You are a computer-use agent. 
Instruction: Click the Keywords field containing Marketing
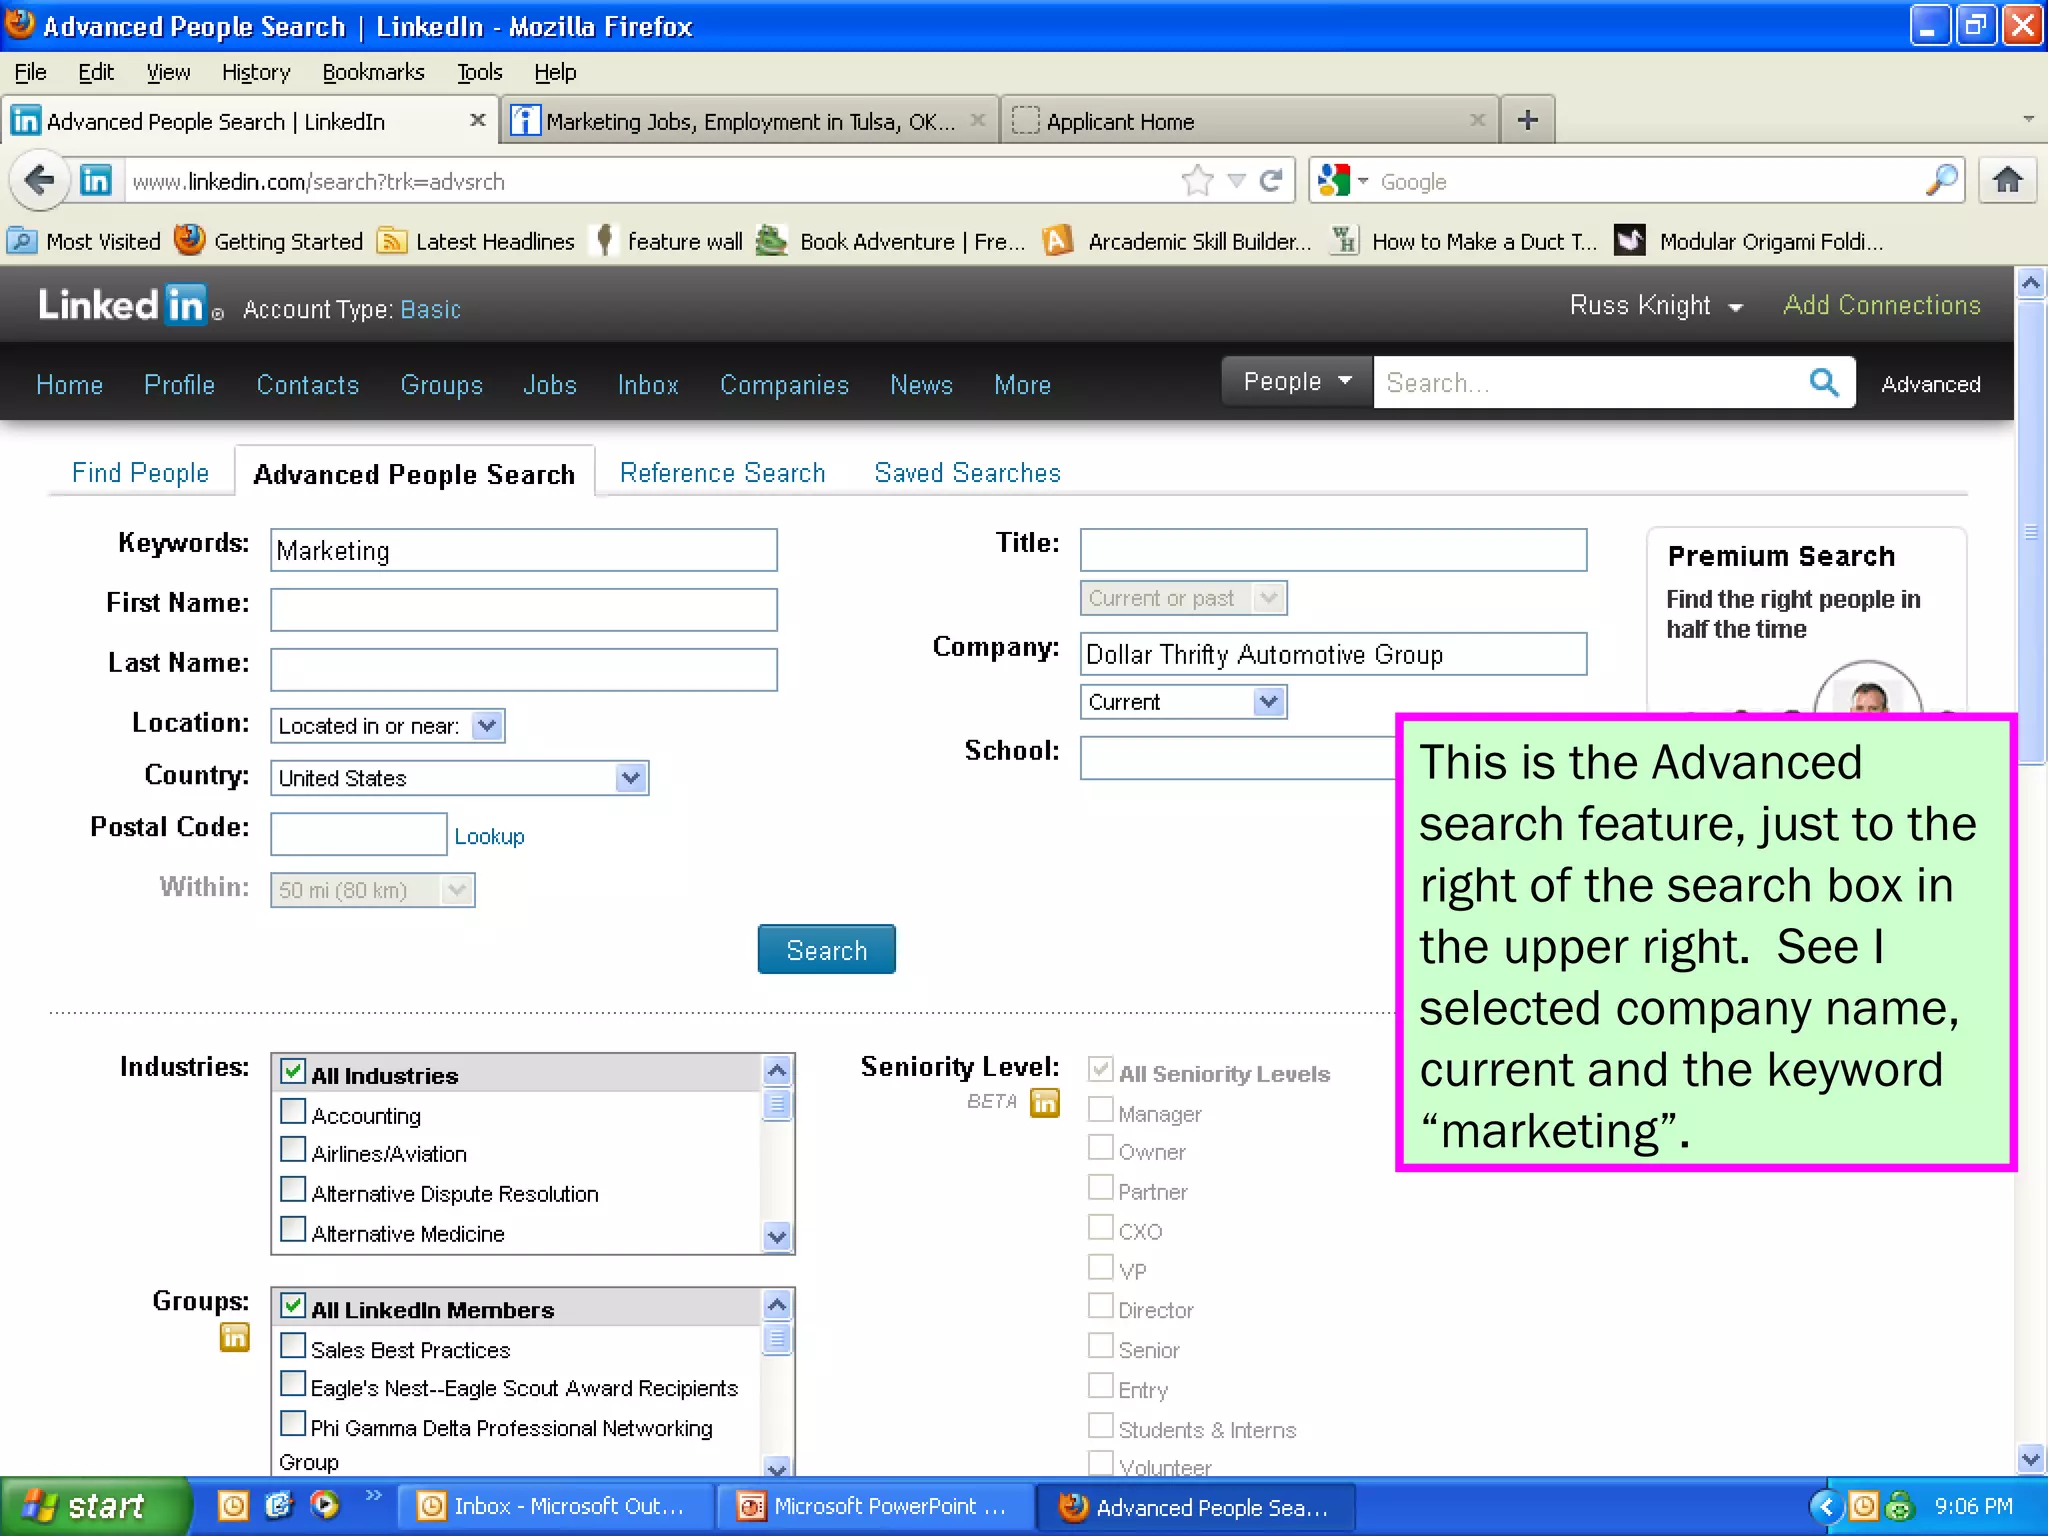coord(524,550)
